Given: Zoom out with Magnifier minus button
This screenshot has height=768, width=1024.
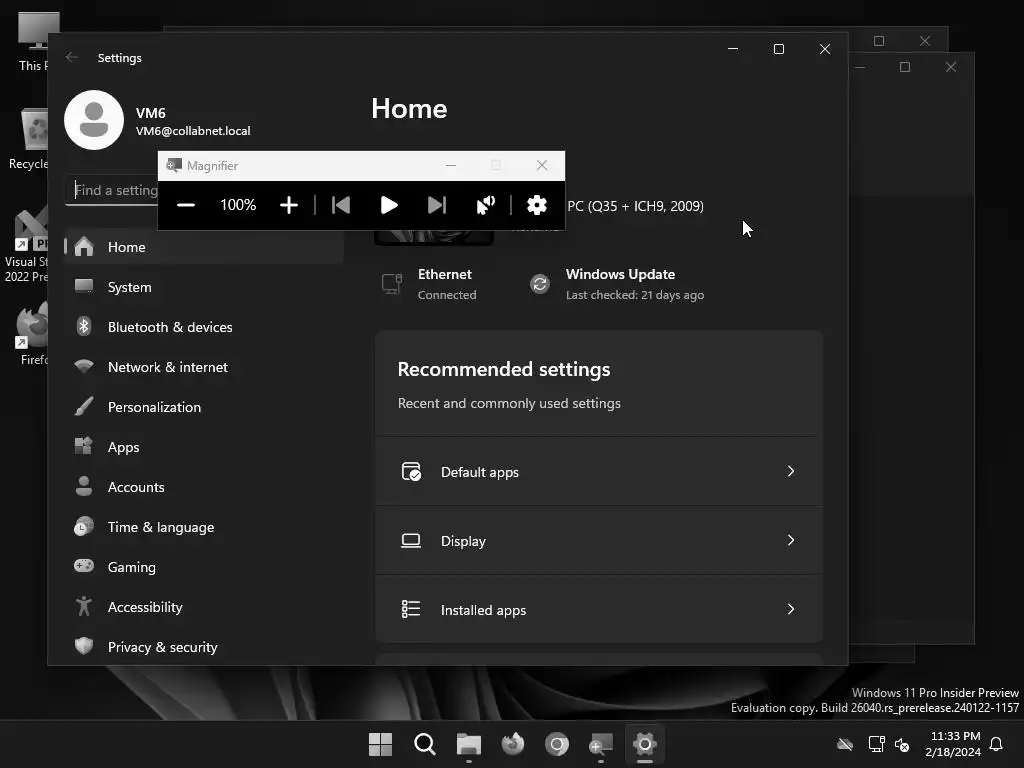Looking at the screenshot, I should coord(186,205).
